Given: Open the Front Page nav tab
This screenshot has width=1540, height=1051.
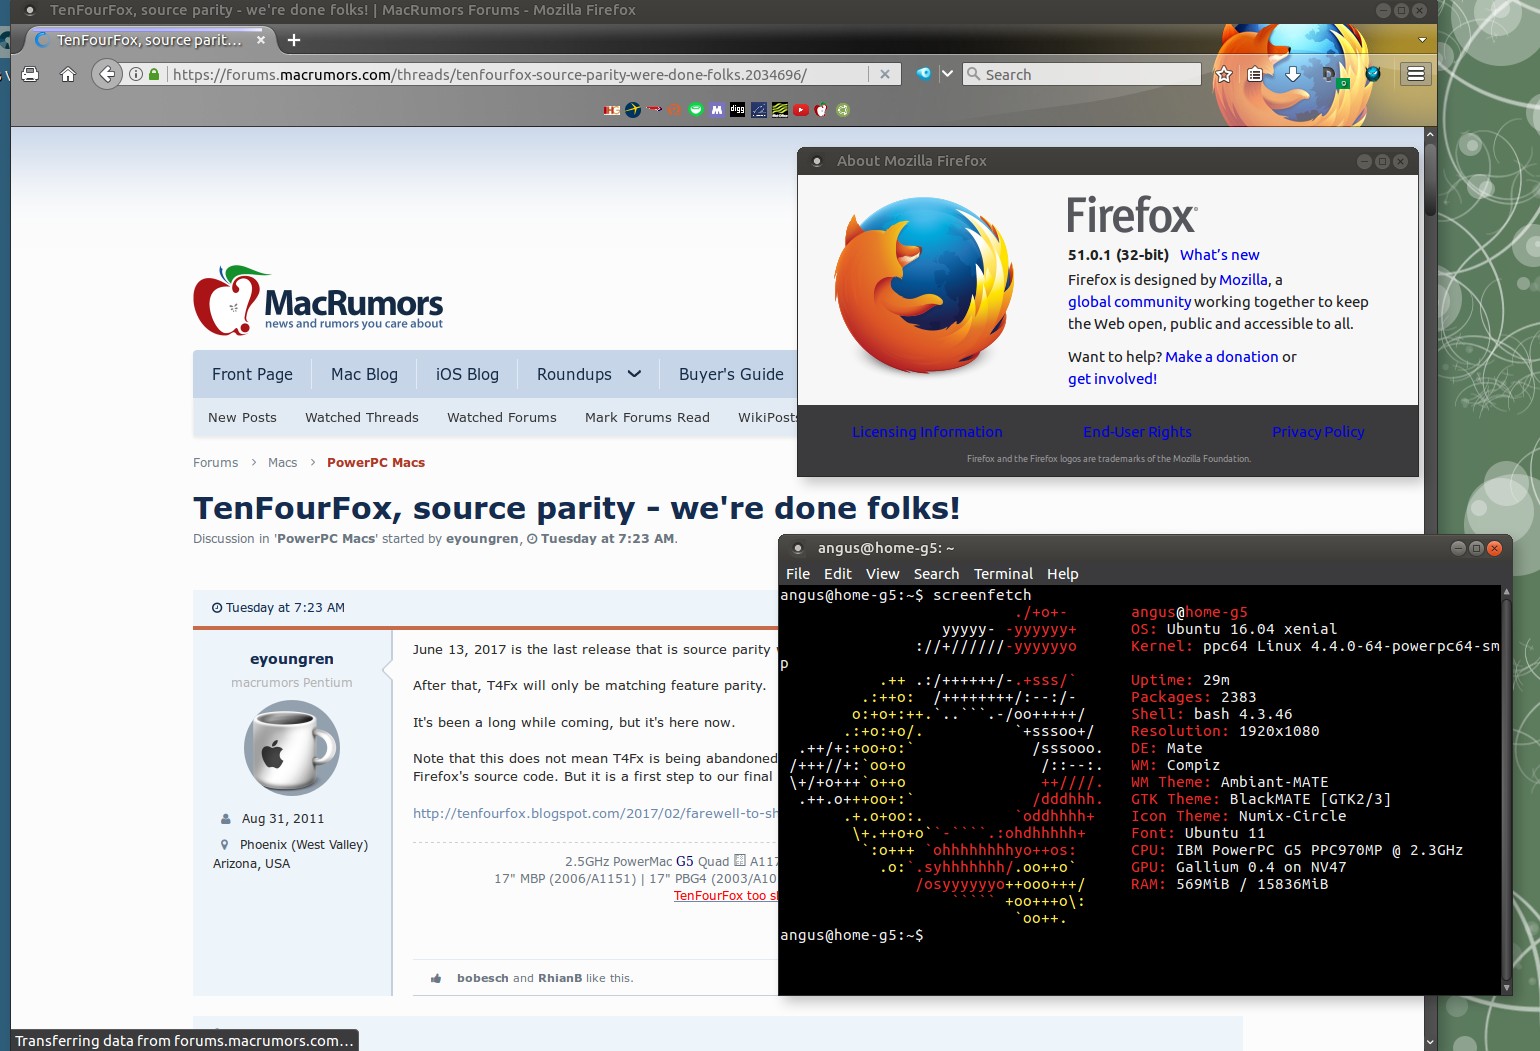Looking at the screenshot, I should pos(252,374).
